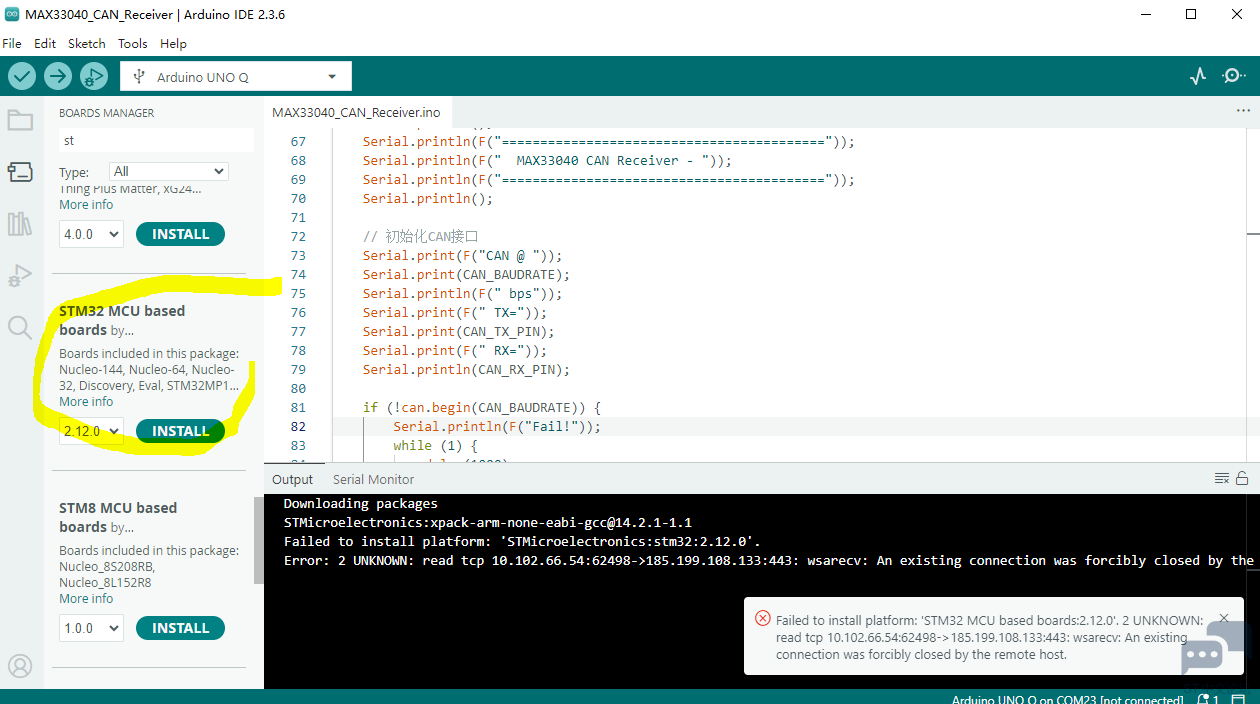Screen dimensions: 1260x704
Task: Switch to the Output tab
Action: (293, 479)
